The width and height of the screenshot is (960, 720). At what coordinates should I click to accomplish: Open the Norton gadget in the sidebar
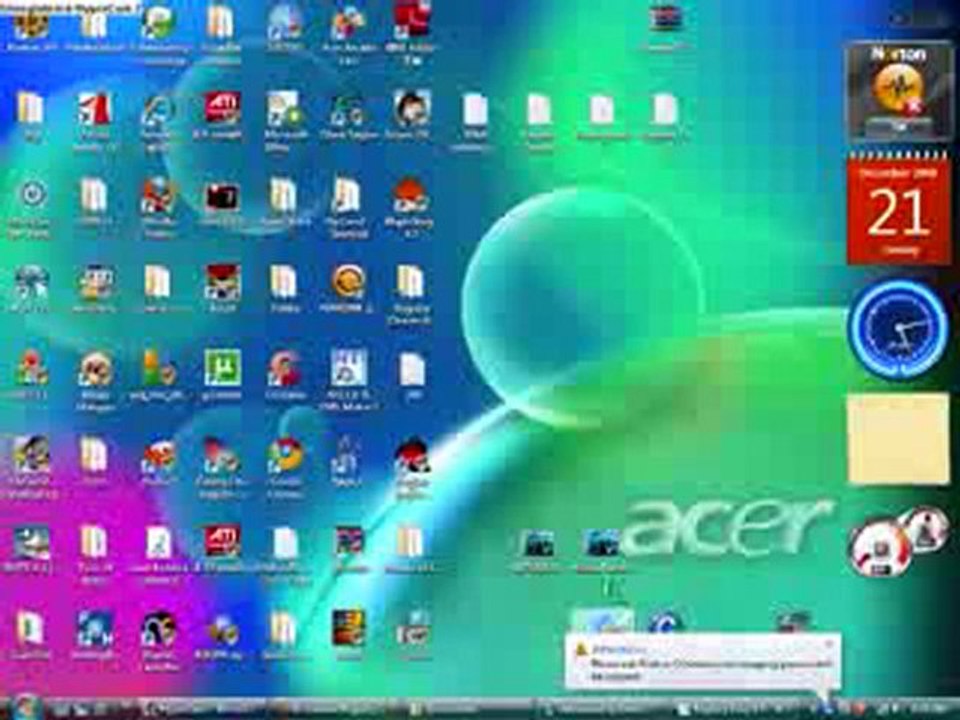tap(898, 91)
